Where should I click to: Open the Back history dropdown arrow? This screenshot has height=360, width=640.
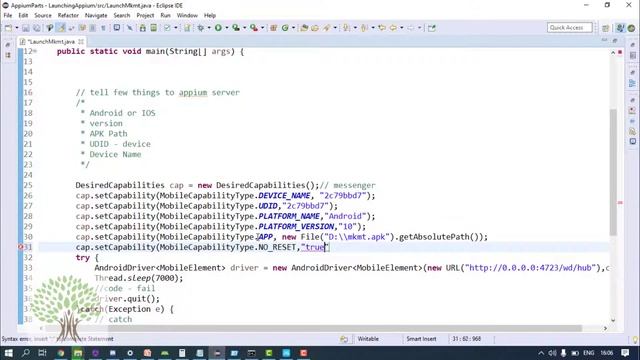(402, 28)
